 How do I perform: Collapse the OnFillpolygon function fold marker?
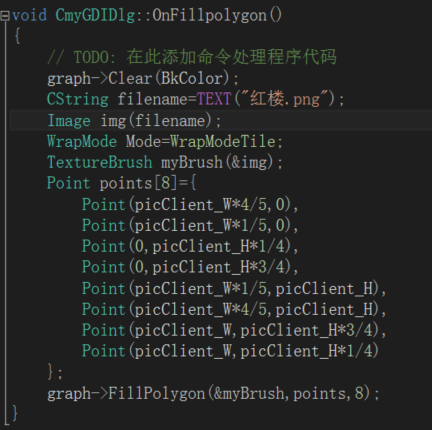coord(5,16)
